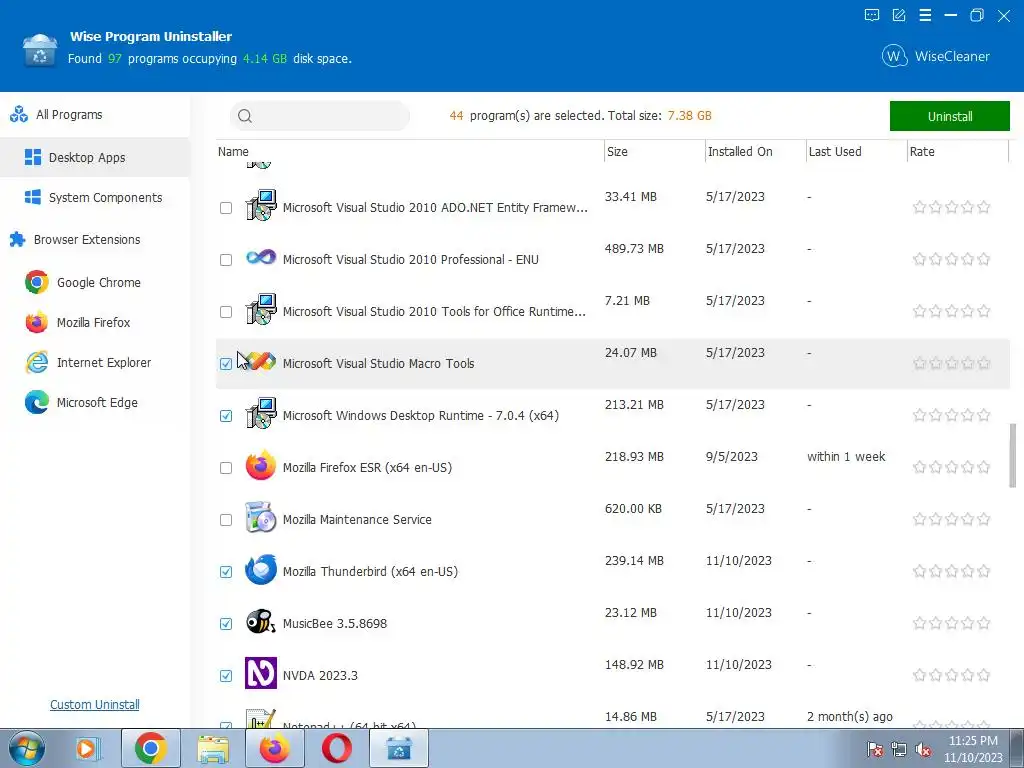Sort list by Last Used column
The width and height of the screenshot is (1024, 768).
pos(835,152)
